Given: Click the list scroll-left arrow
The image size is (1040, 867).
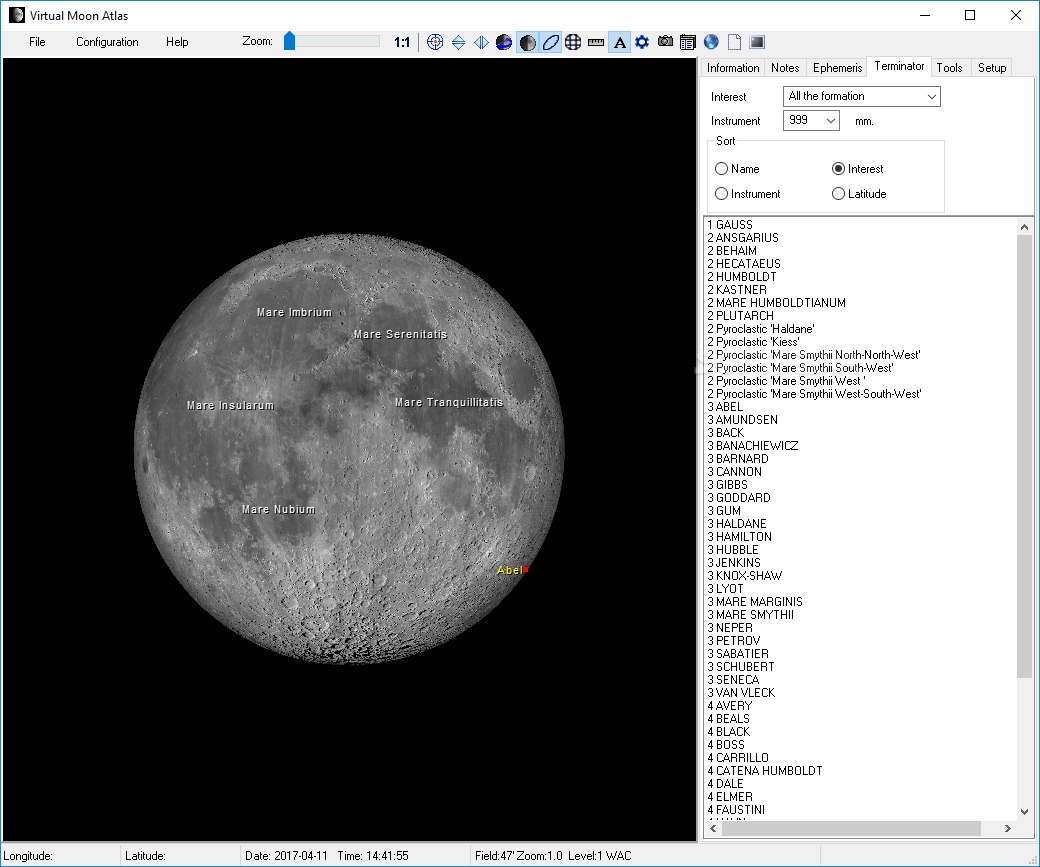Looking at the screenshot, I should [714, 828].
